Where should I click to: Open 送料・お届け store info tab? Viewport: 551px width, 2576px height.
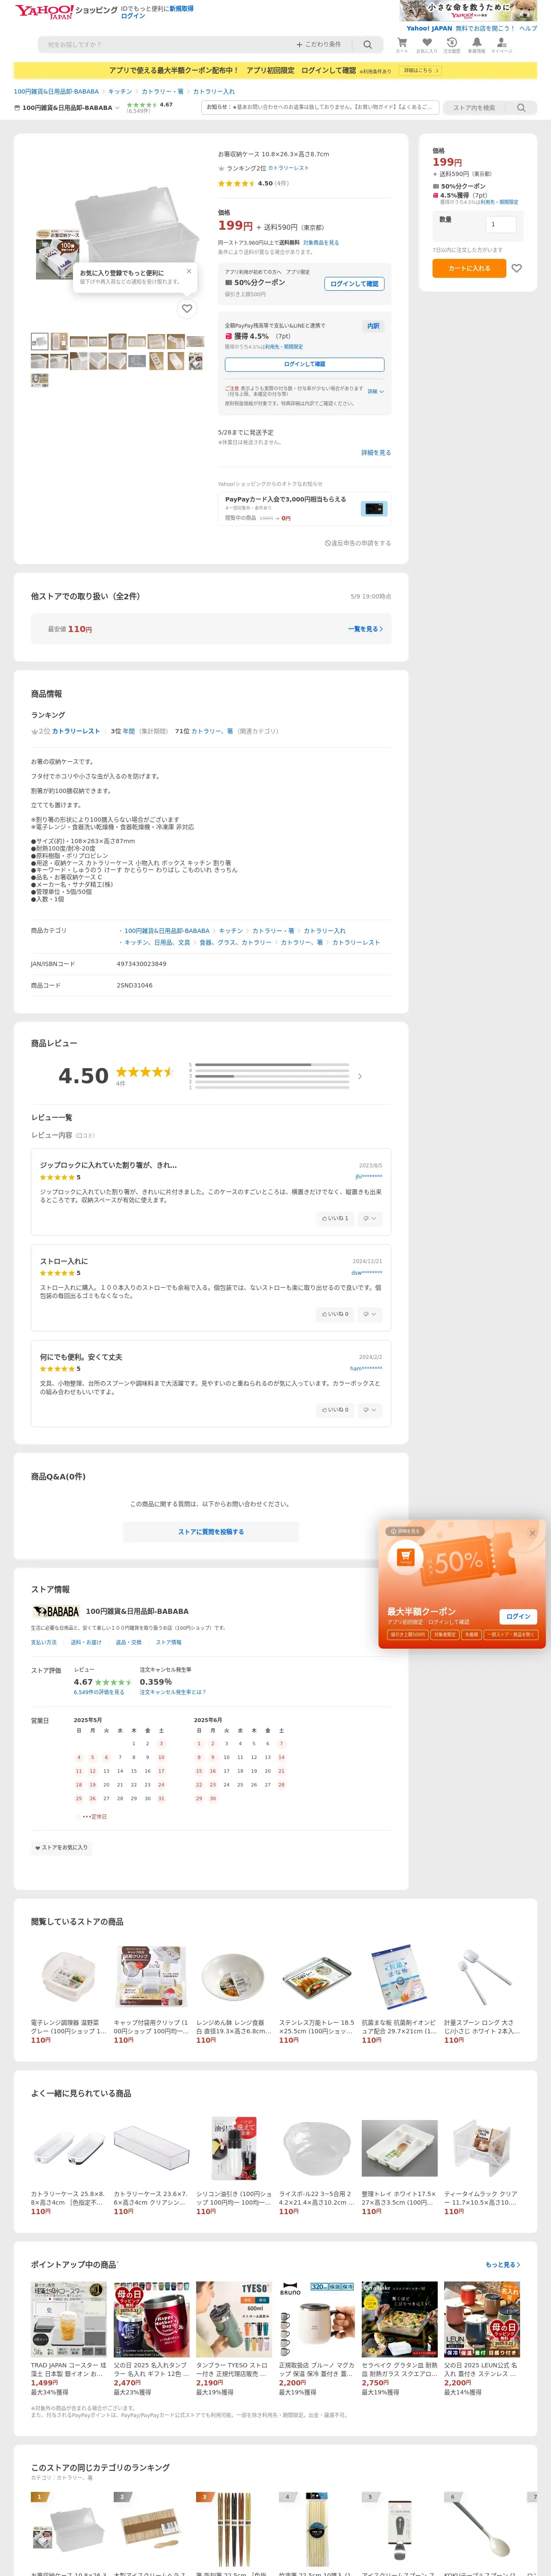pos(86,1642)
